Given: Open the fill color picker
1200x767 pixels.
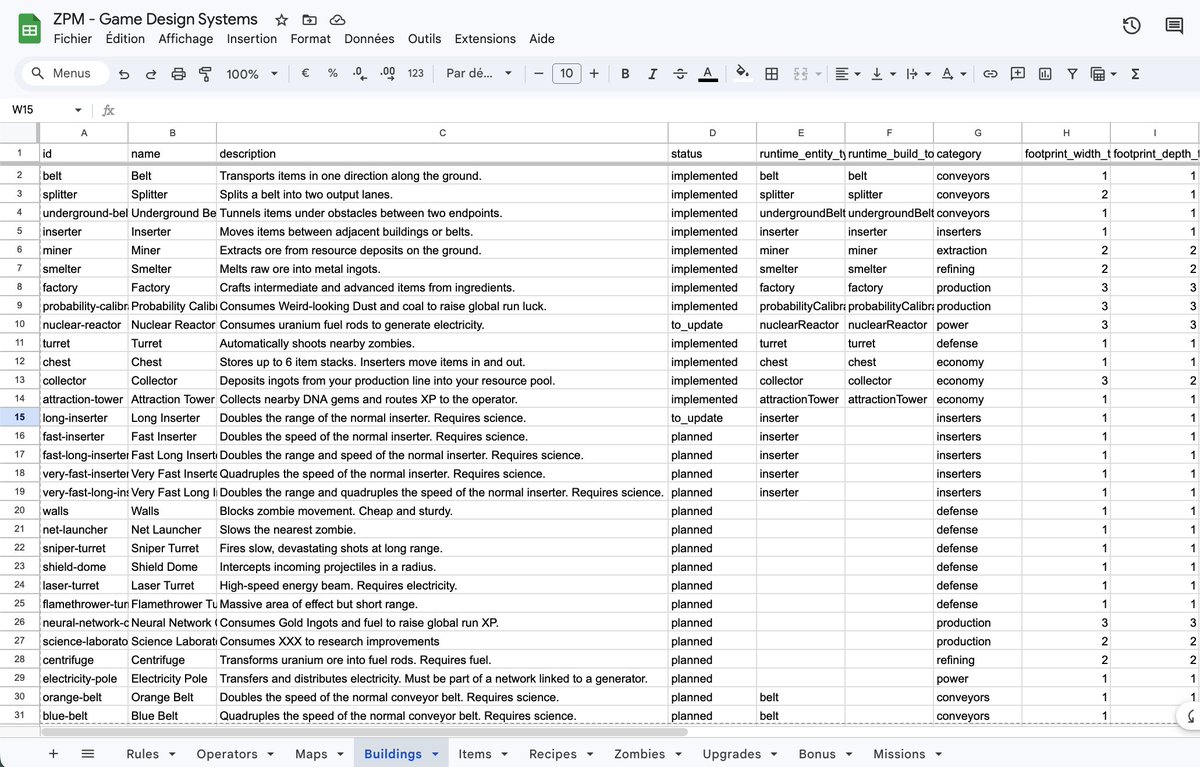Looking at the screenshot, I should click(742, 73).
